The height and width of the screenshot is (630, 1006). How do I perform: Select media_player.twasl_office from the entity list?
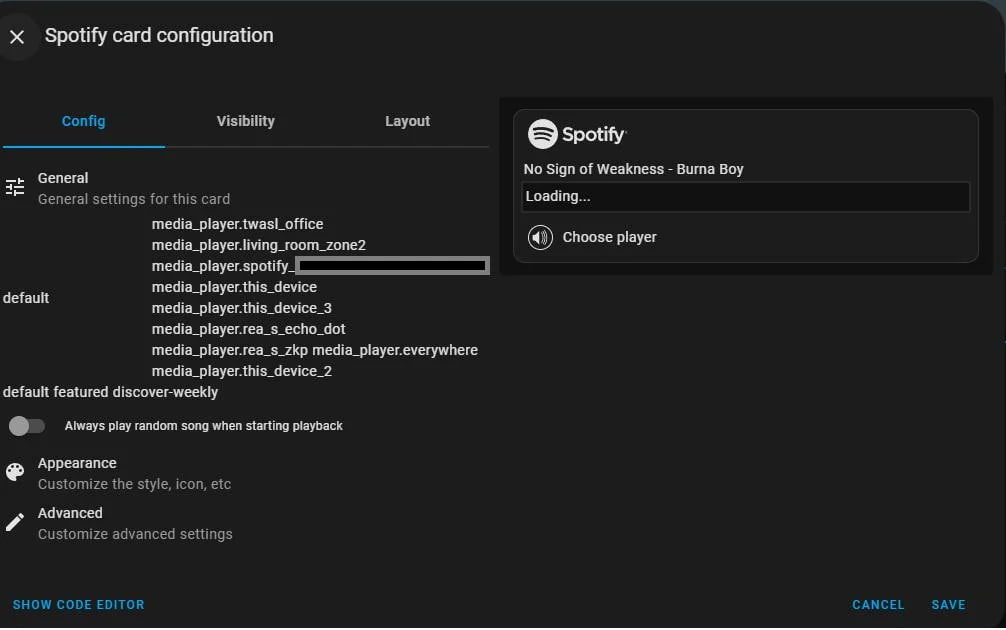click(x=237, y=223)
